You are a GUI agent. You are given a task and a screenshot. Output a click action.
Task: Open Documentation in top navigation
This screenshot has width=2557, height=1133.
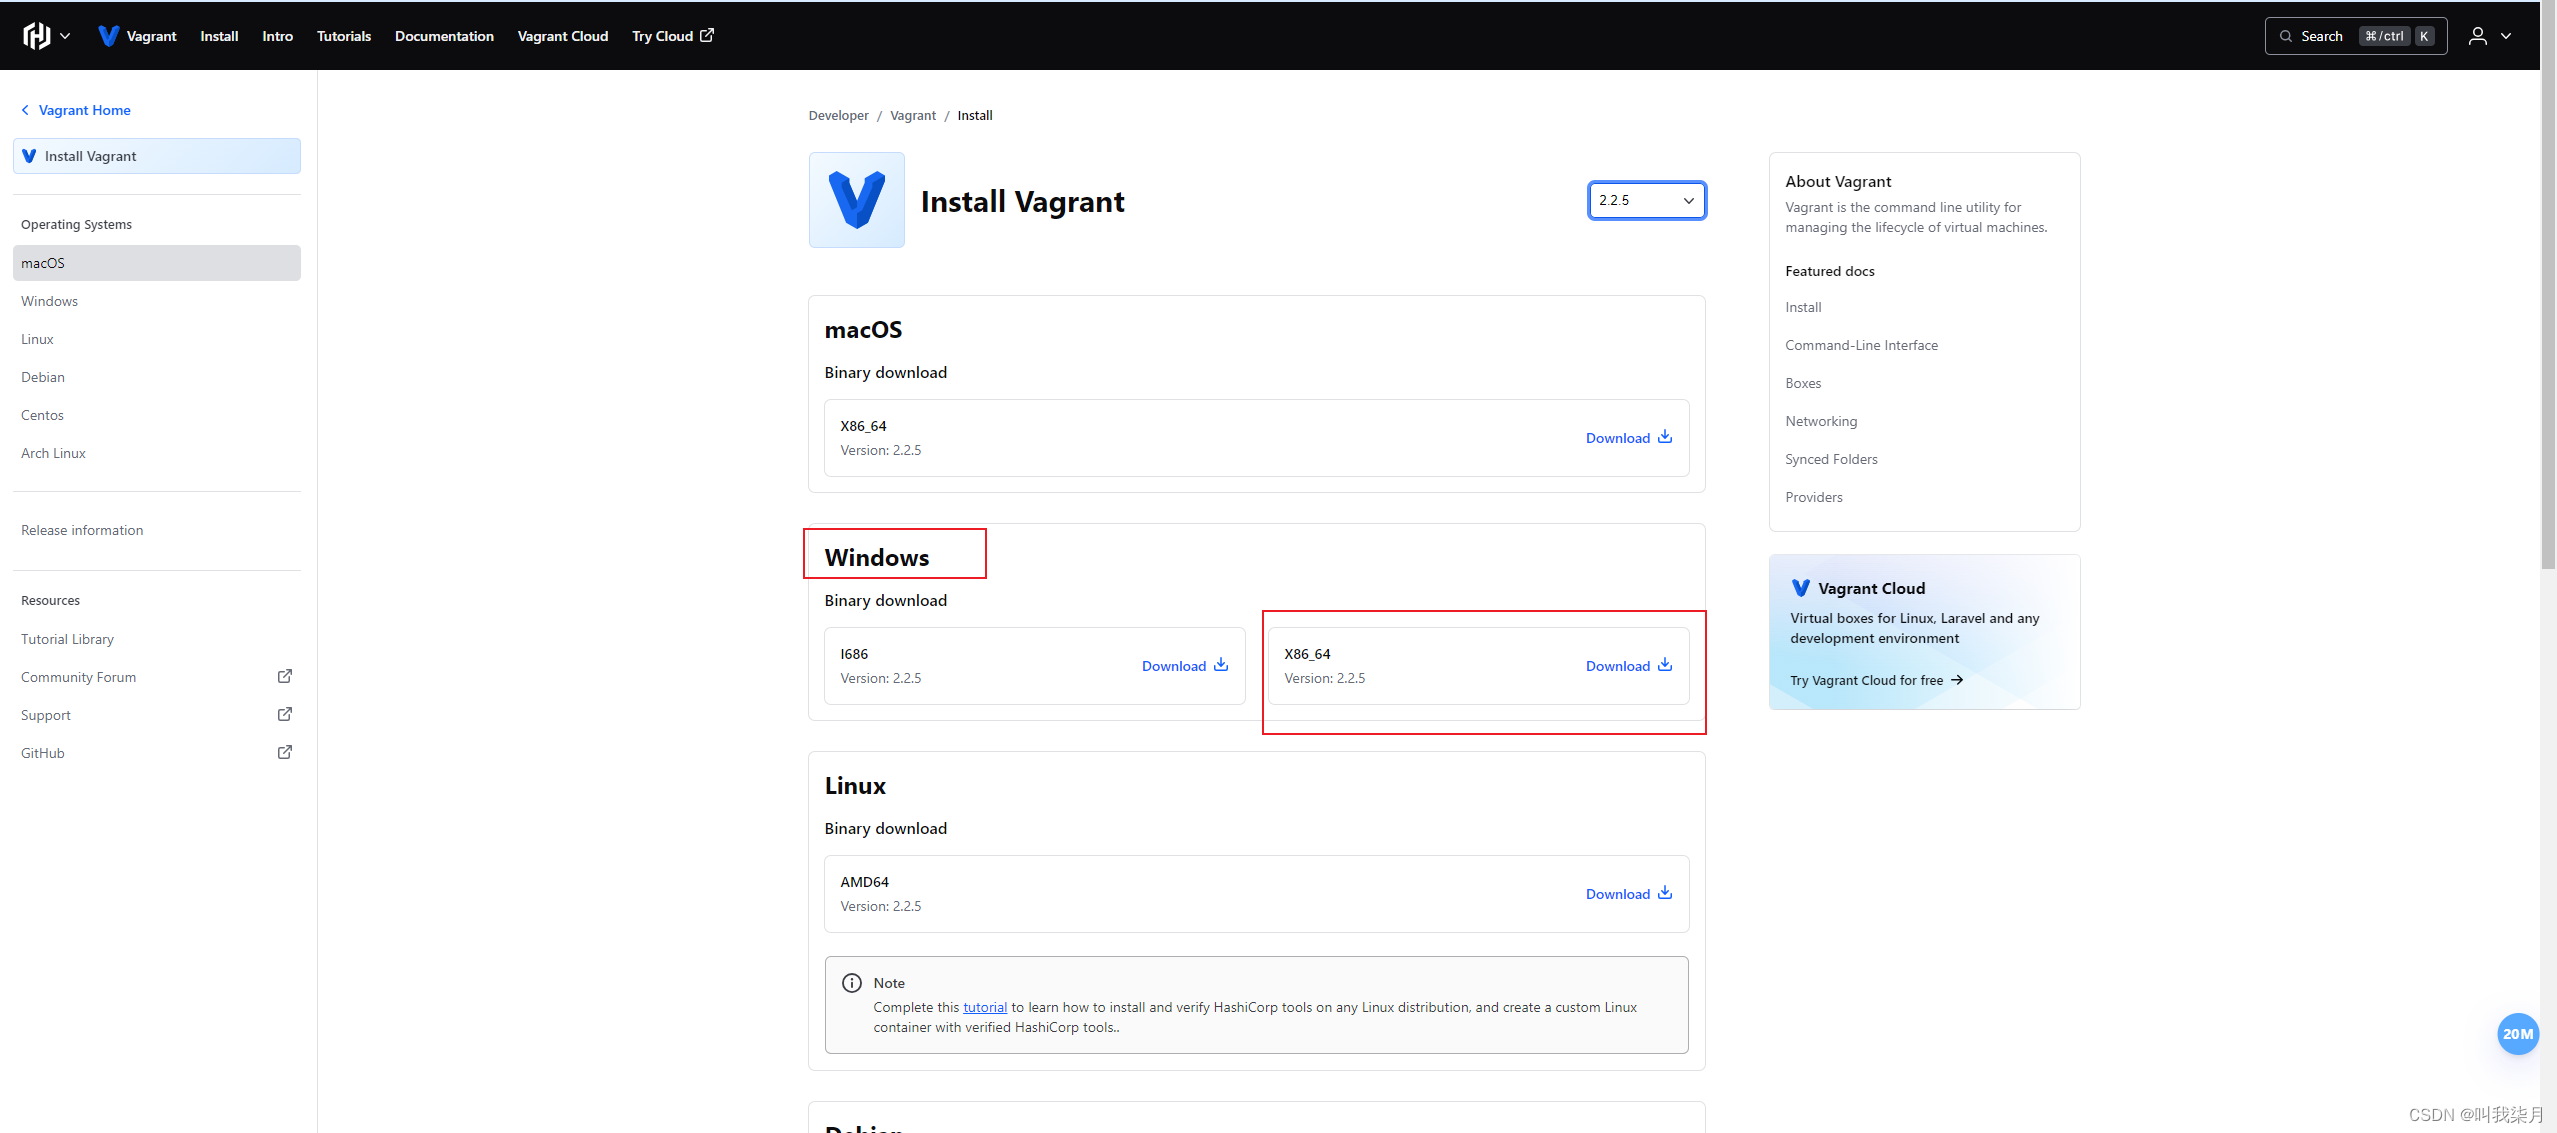coord(444,36)
